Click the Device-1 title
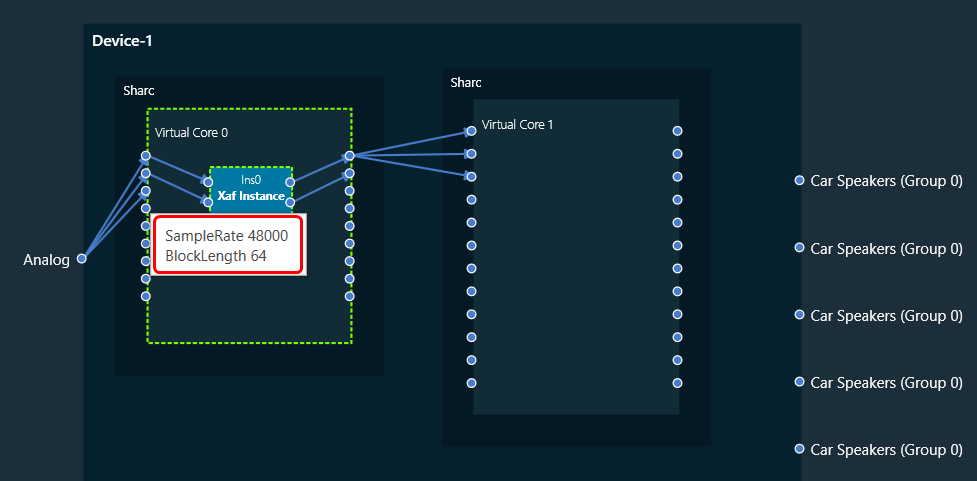 tap(121, 41)
